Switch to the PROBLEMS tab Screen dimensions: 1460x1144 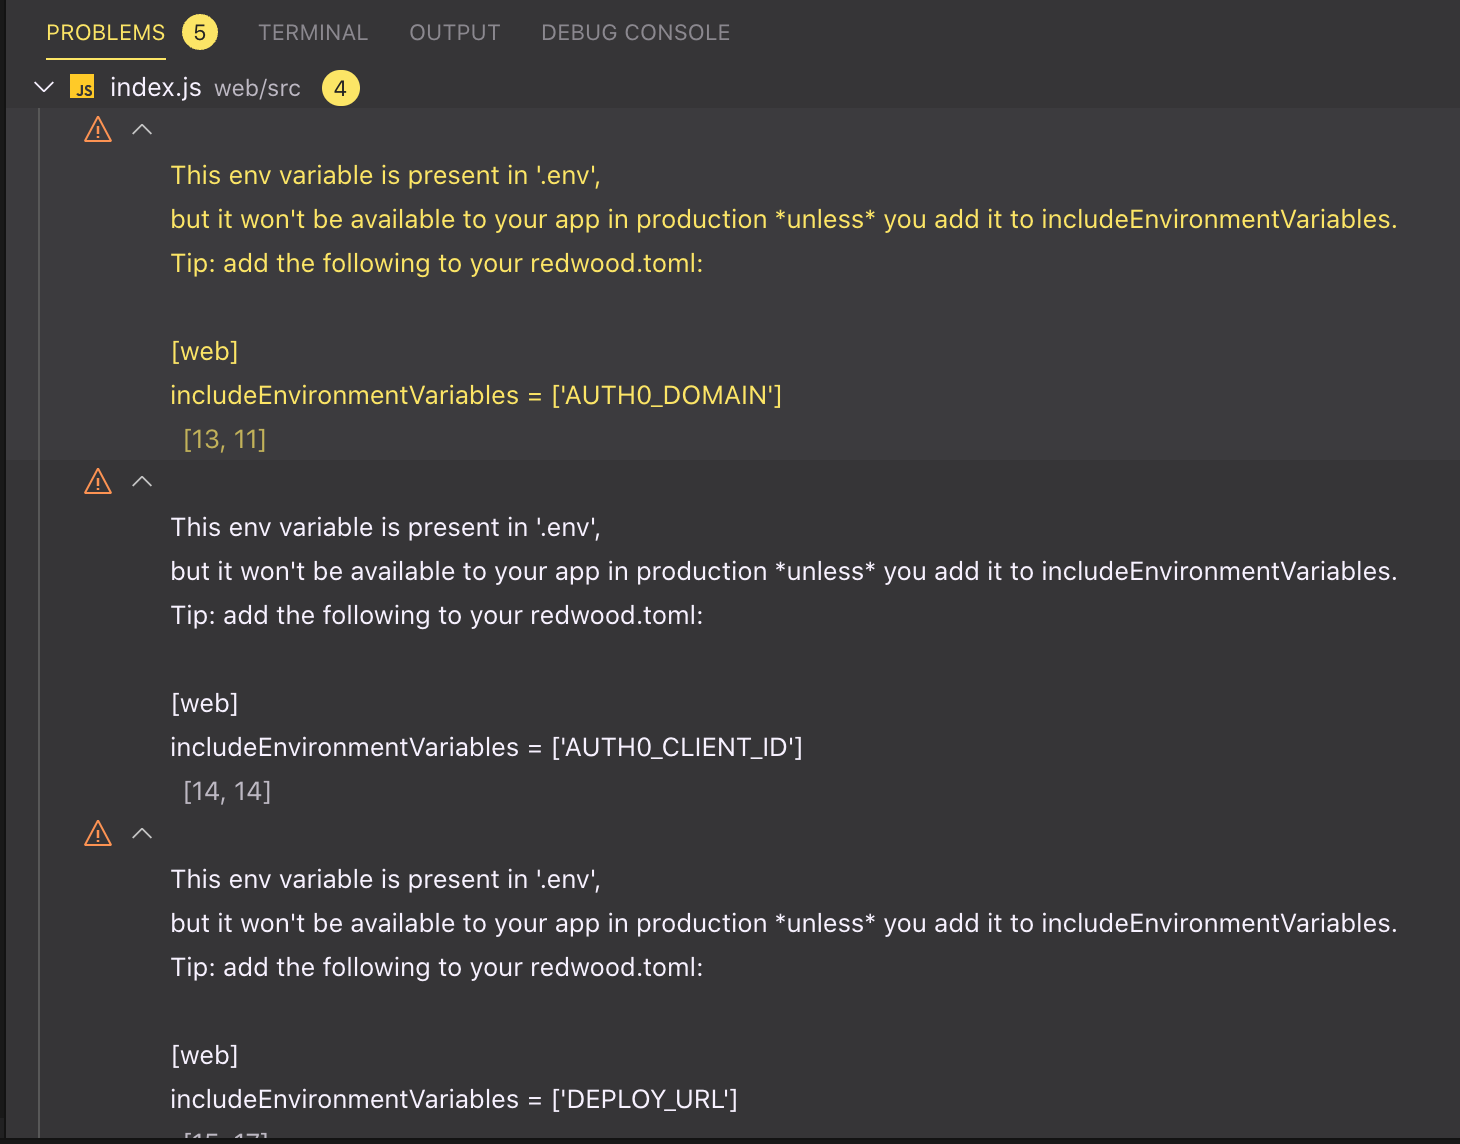(x=105, y=33)
